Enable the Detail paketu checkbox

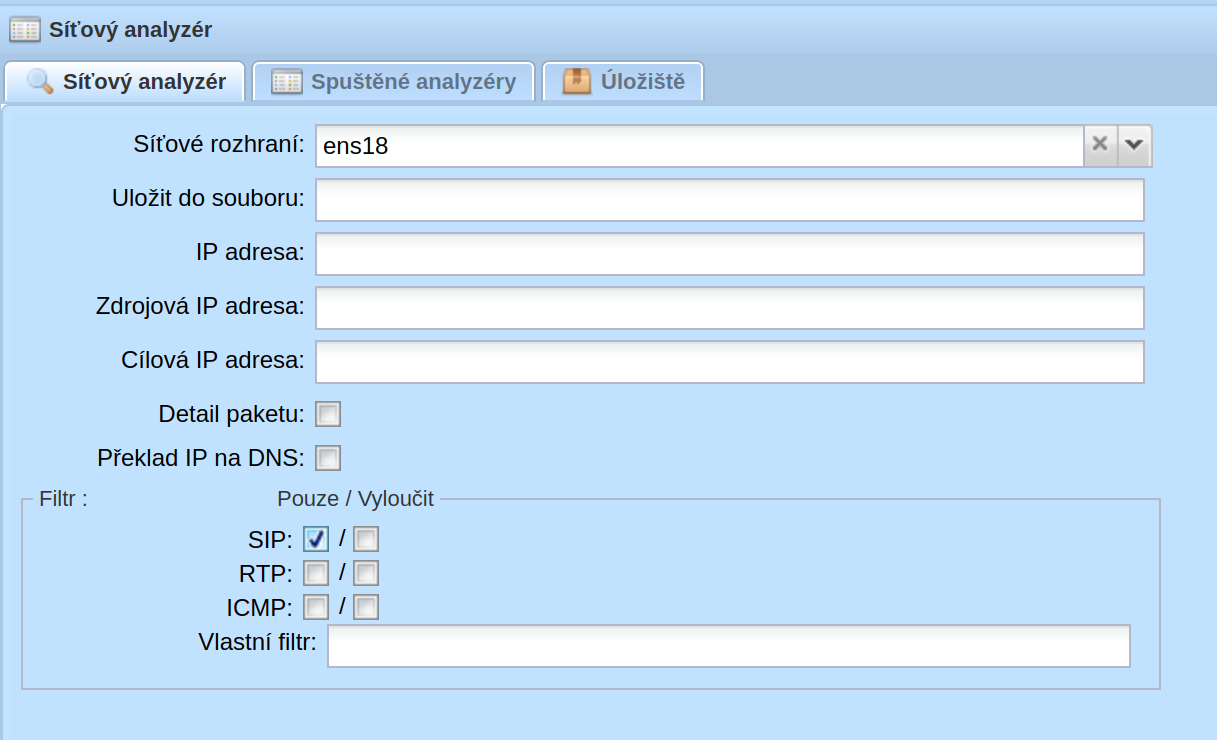click(x=328, y=414)
